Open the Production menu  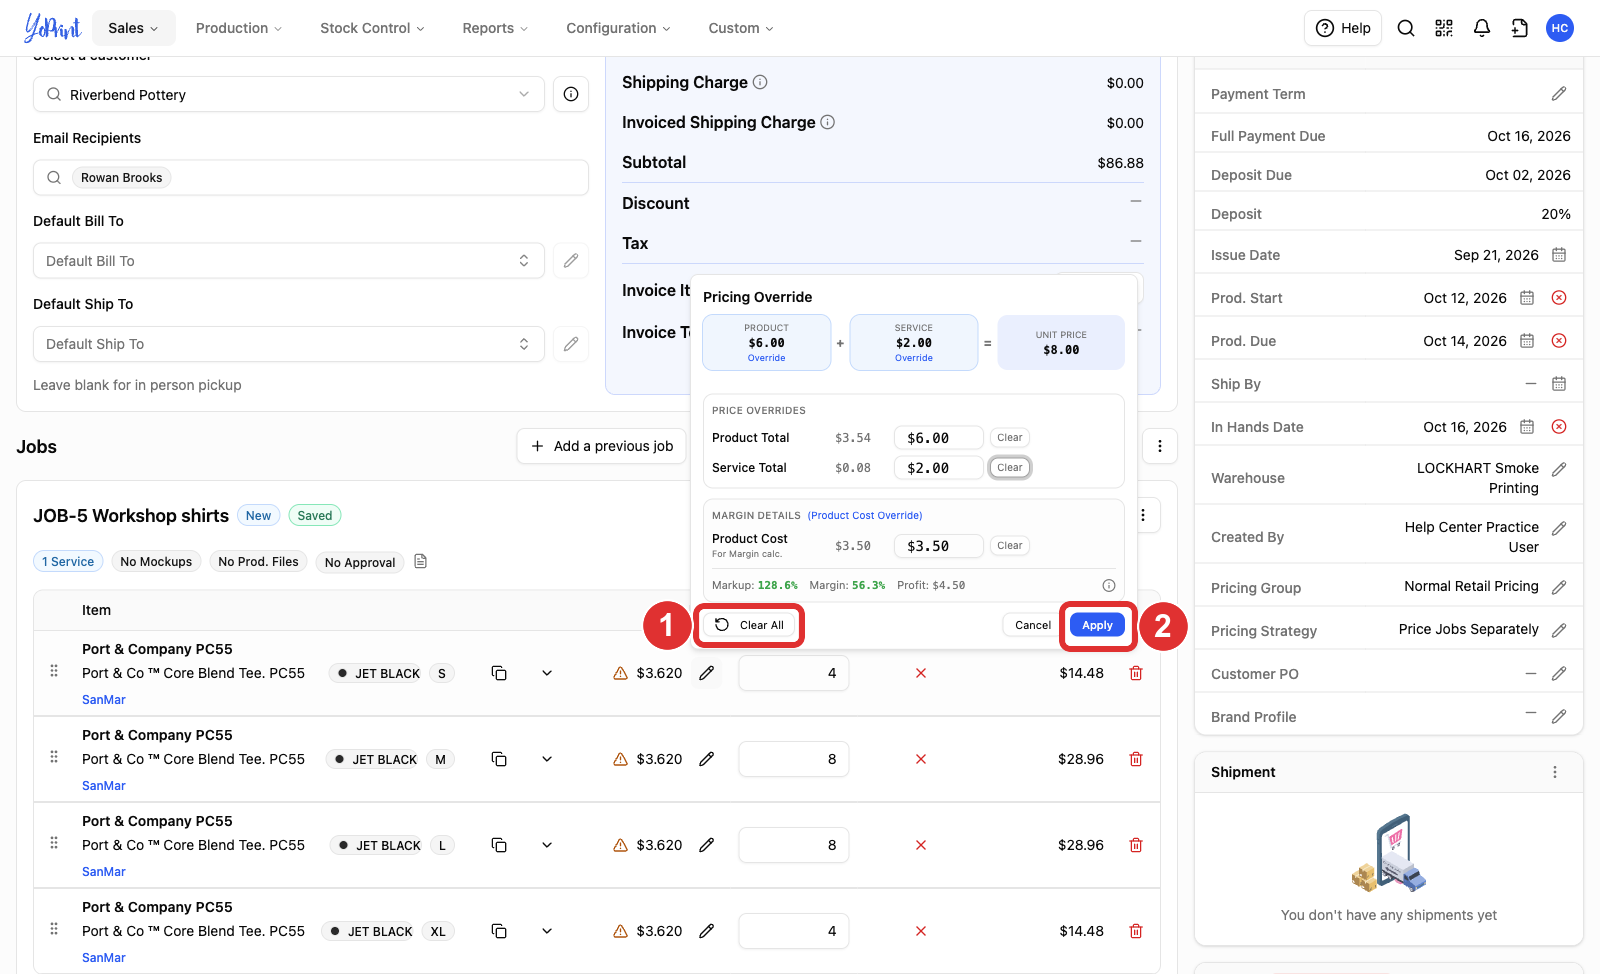(x=239, y=28)
